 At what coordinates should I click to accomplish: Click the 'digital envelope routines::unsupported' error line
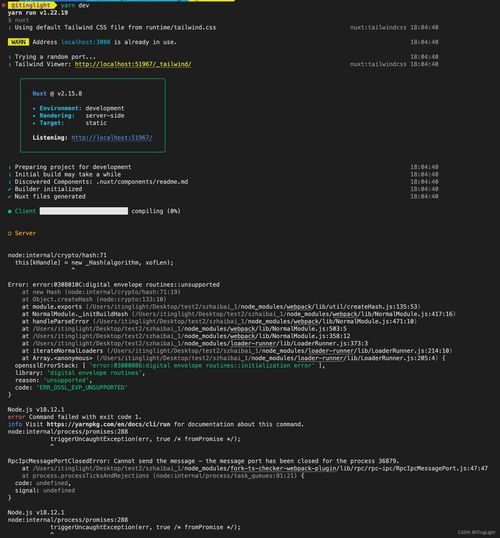click(114, 285)
